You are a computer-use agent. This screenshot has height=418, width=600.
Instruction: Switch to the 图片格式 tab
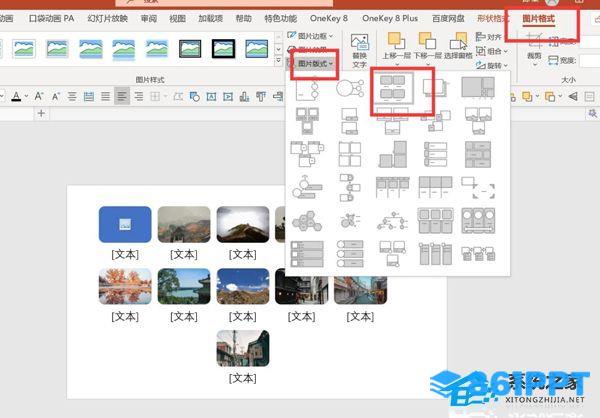pyautogui.click(x=538, y=18)
